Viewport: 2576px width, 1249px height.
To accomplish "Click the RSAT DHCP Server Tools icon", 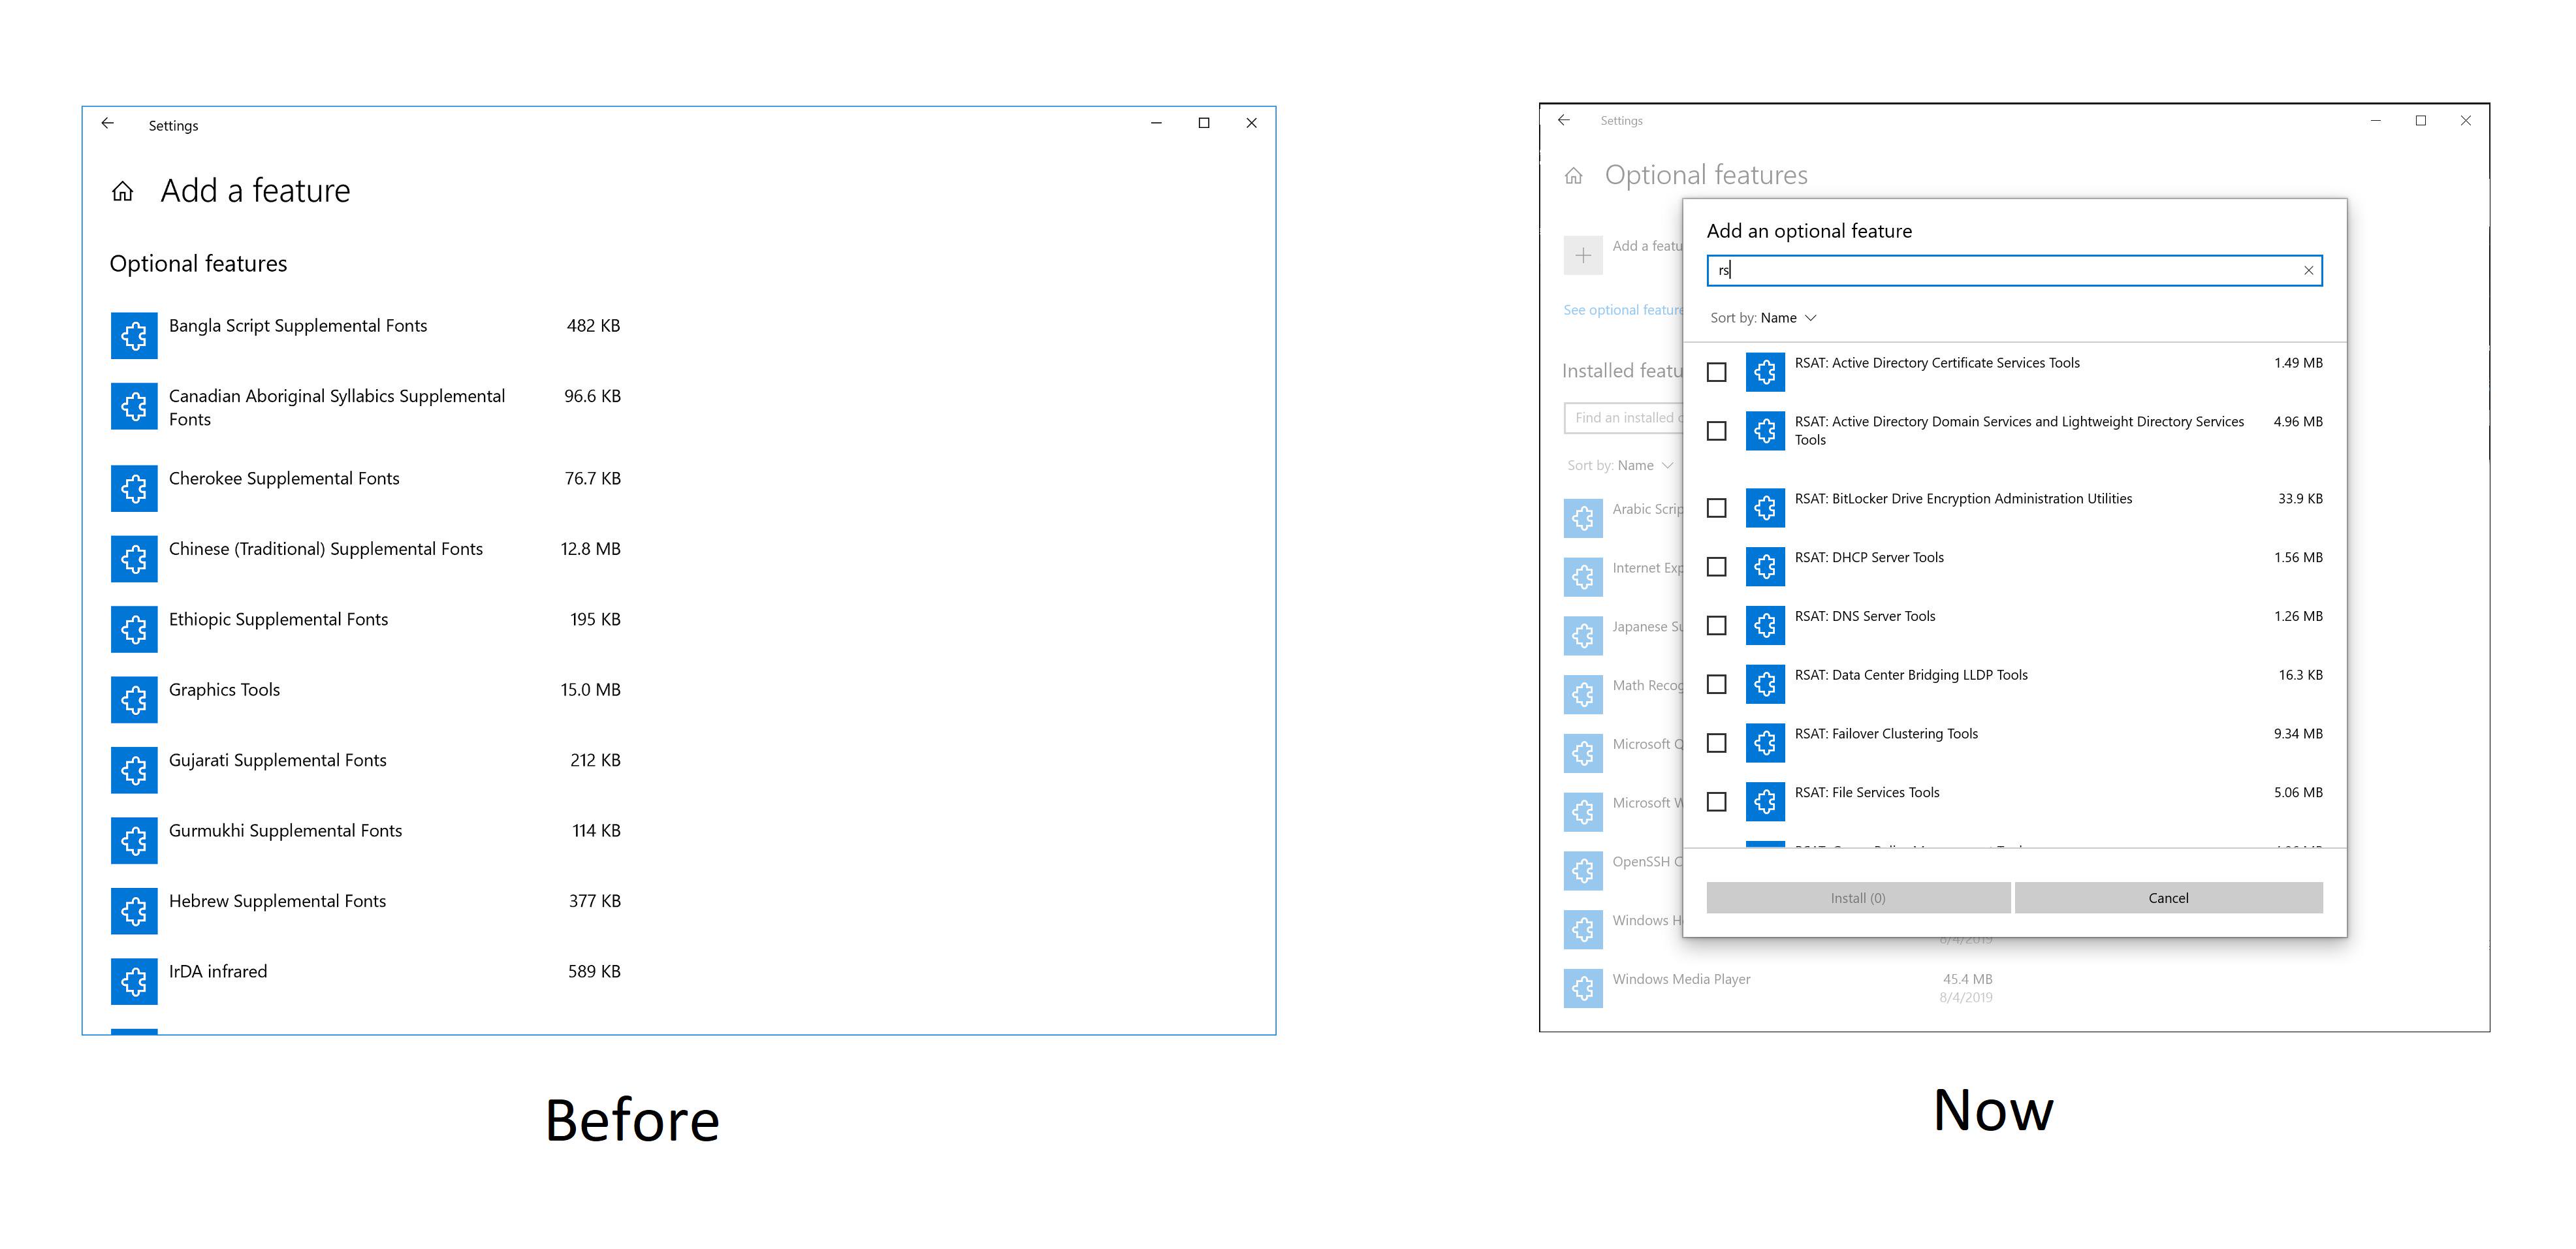I will coord(1765,567).
